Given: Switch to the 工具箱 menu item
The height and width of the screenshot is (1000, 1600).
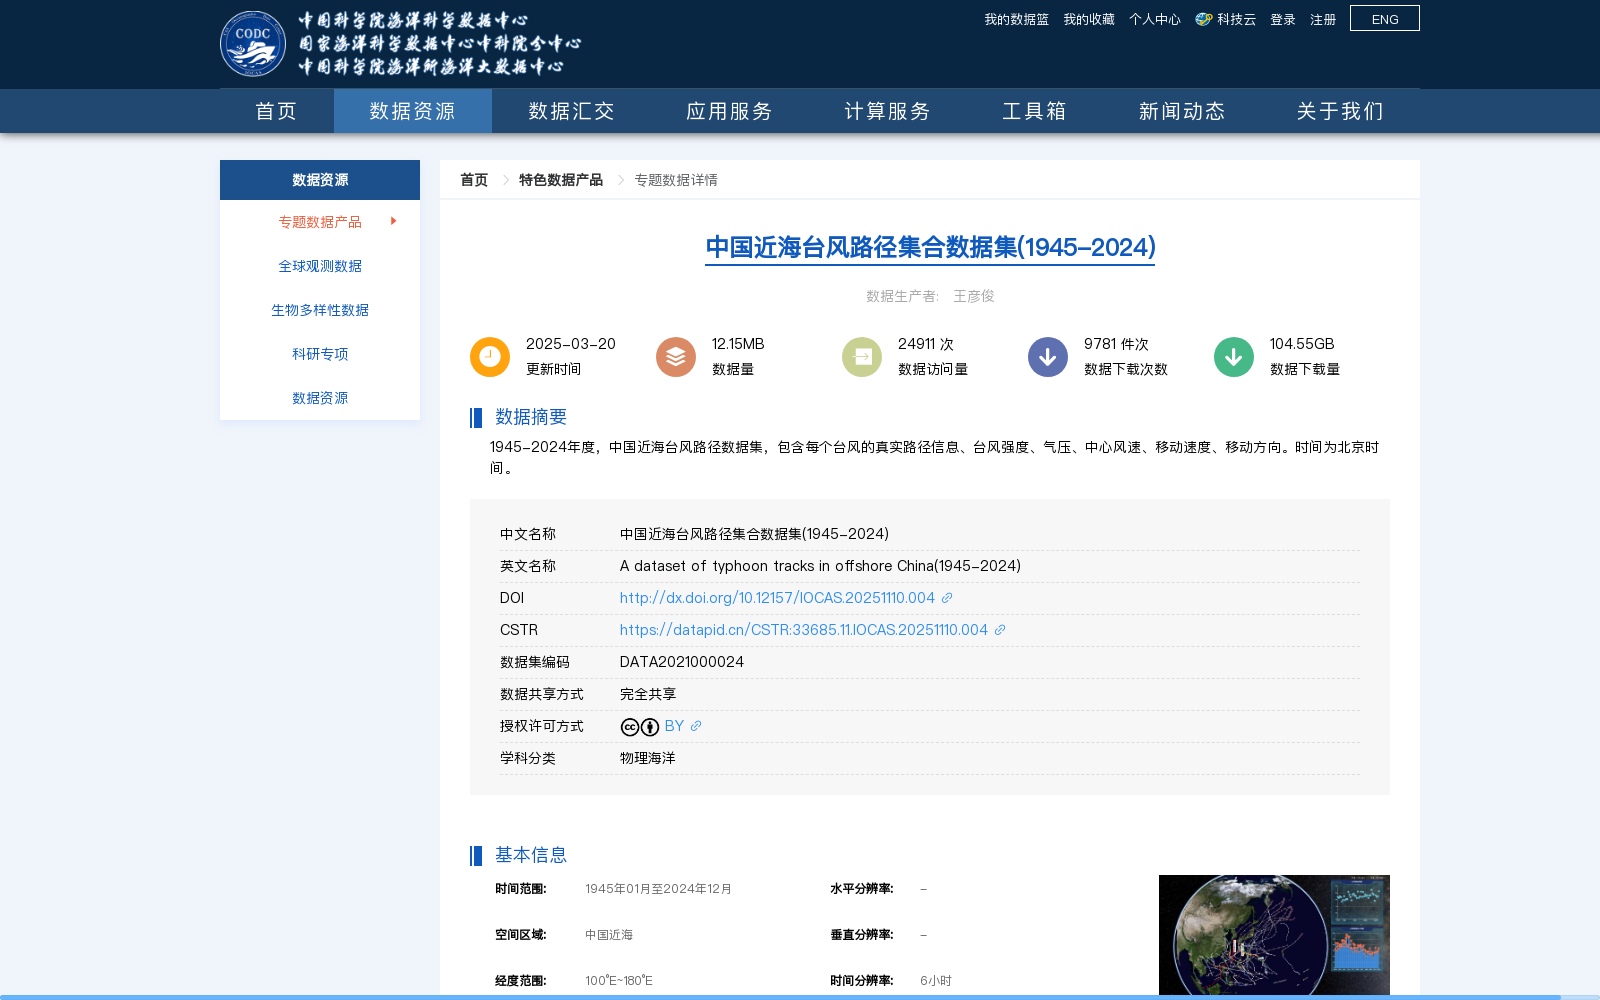Looking at the screenshot, I should pyautogui.click(x=1035, y=111).
